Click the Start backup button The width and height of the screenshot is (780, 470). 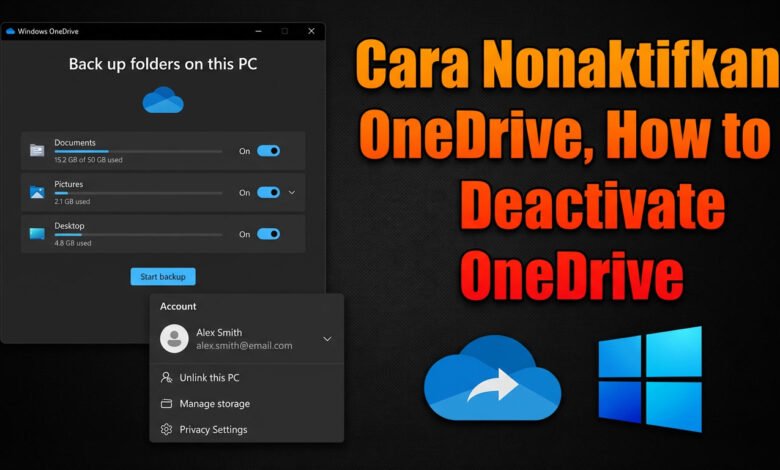point(163,277)
